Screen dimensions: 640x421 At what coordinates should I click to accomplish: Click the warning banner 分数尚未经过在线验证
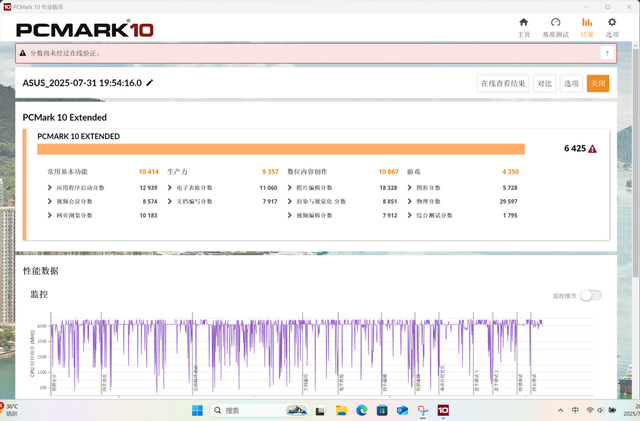[316, 53]
